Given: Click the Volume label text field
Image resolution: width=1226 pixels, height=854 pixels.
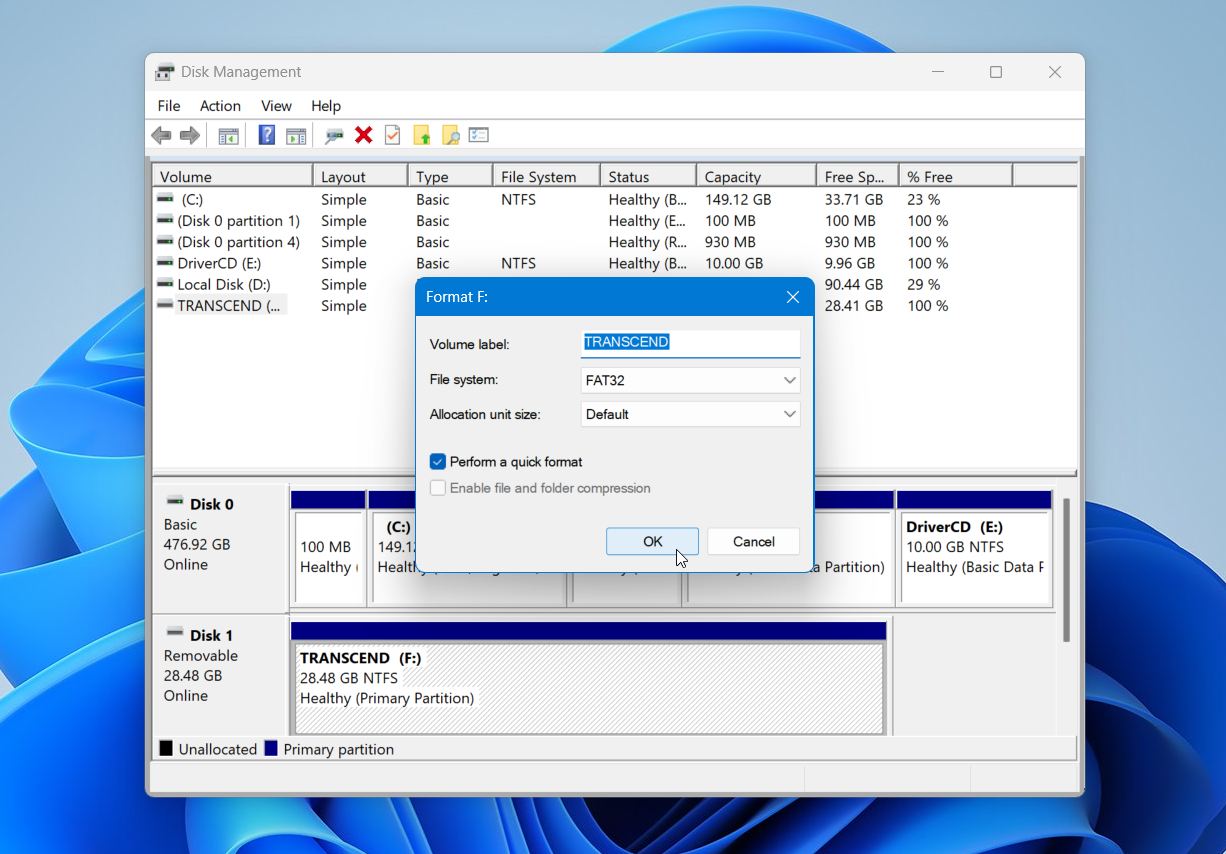Looking at the screenshot, I should (x=691, y=343).
